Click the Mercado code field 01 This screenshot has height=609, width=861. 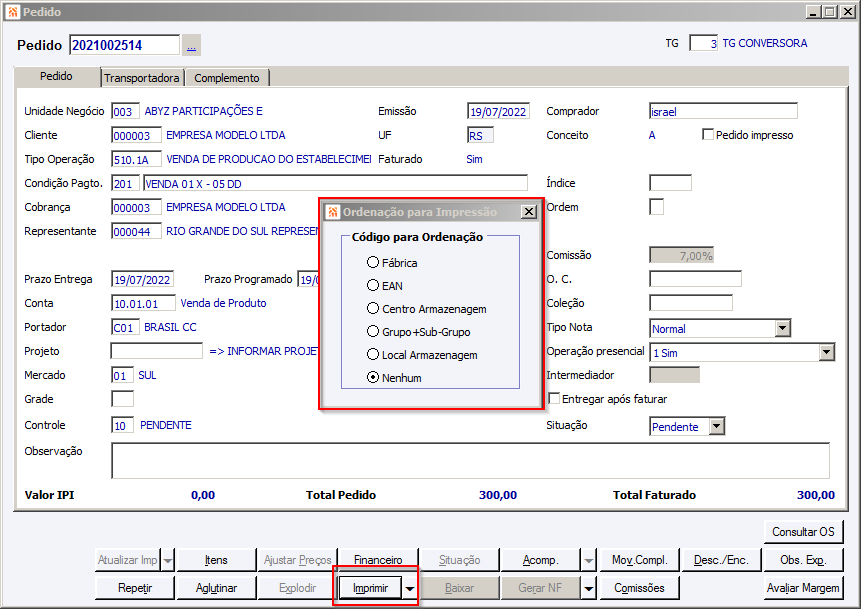pyautogui.click(x=122, y=375)
